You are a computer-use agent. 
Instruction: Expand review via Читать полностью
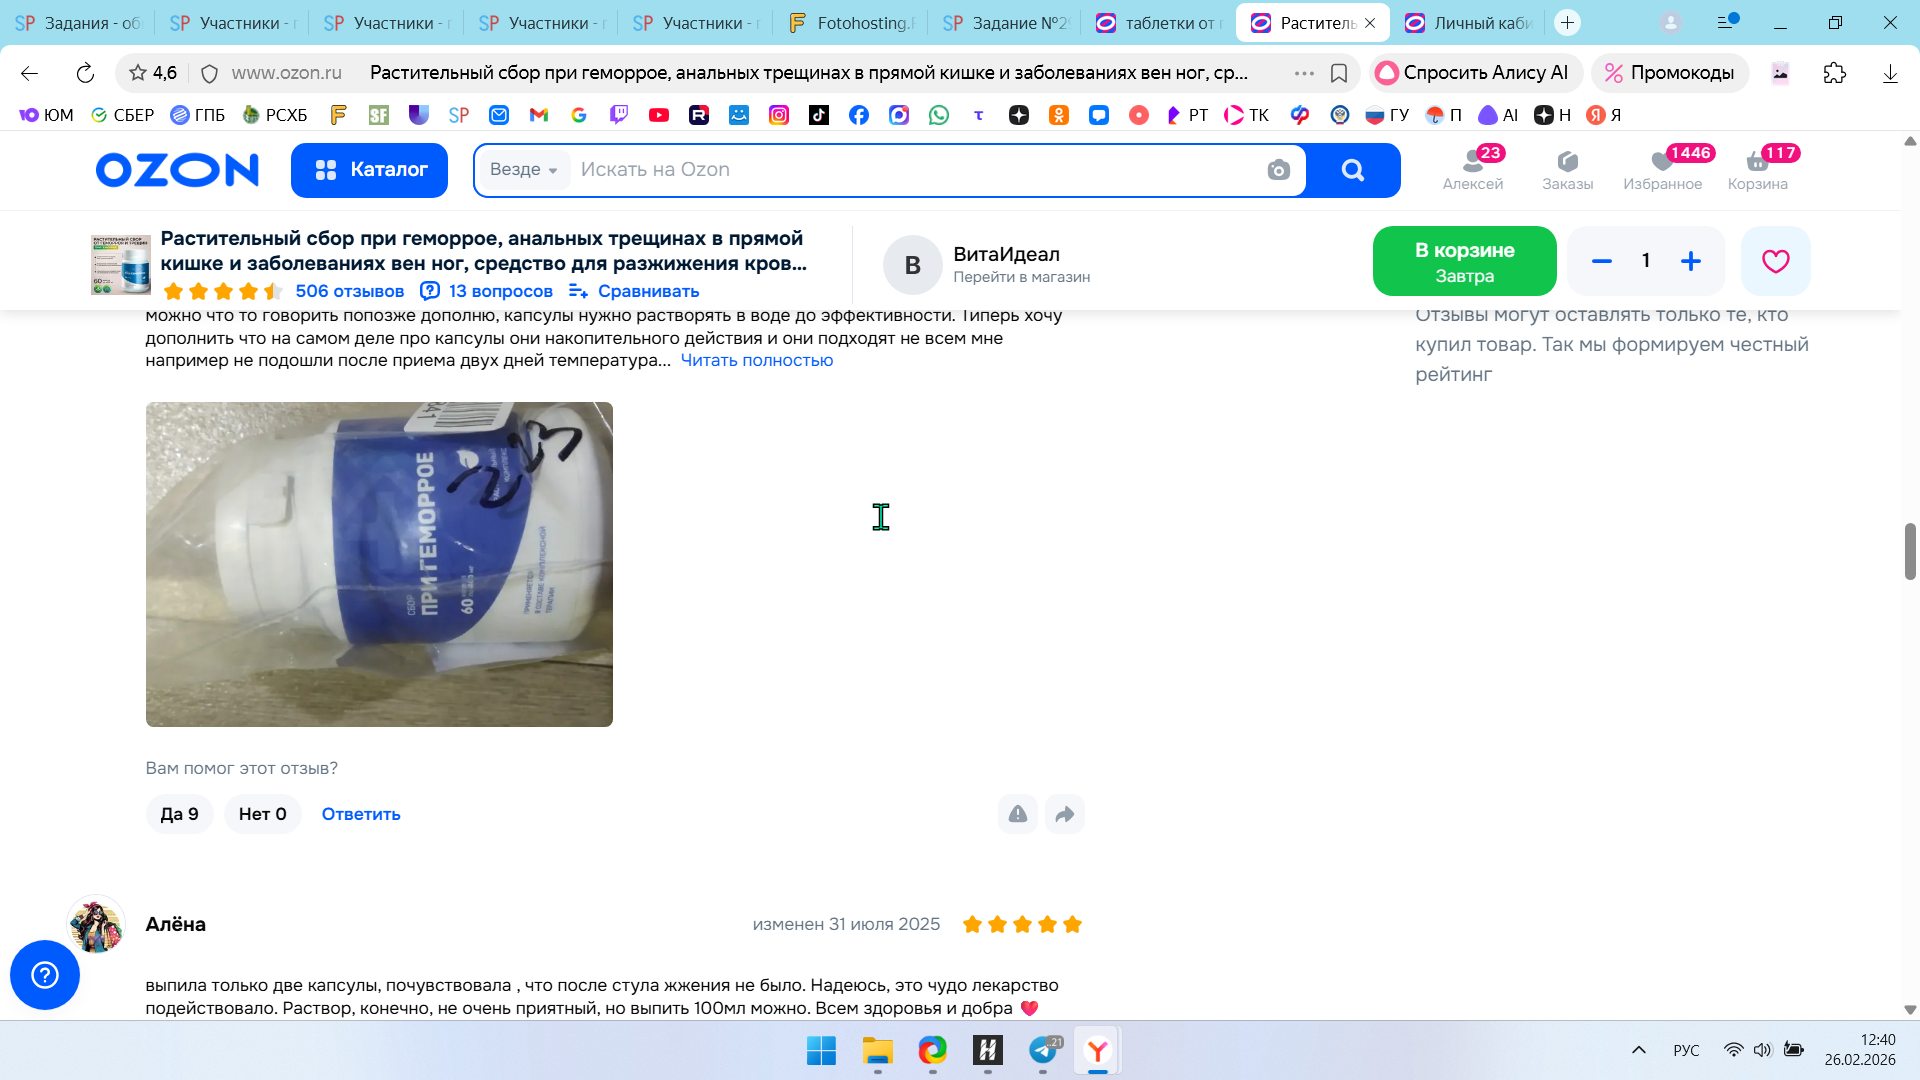point(756,360)
